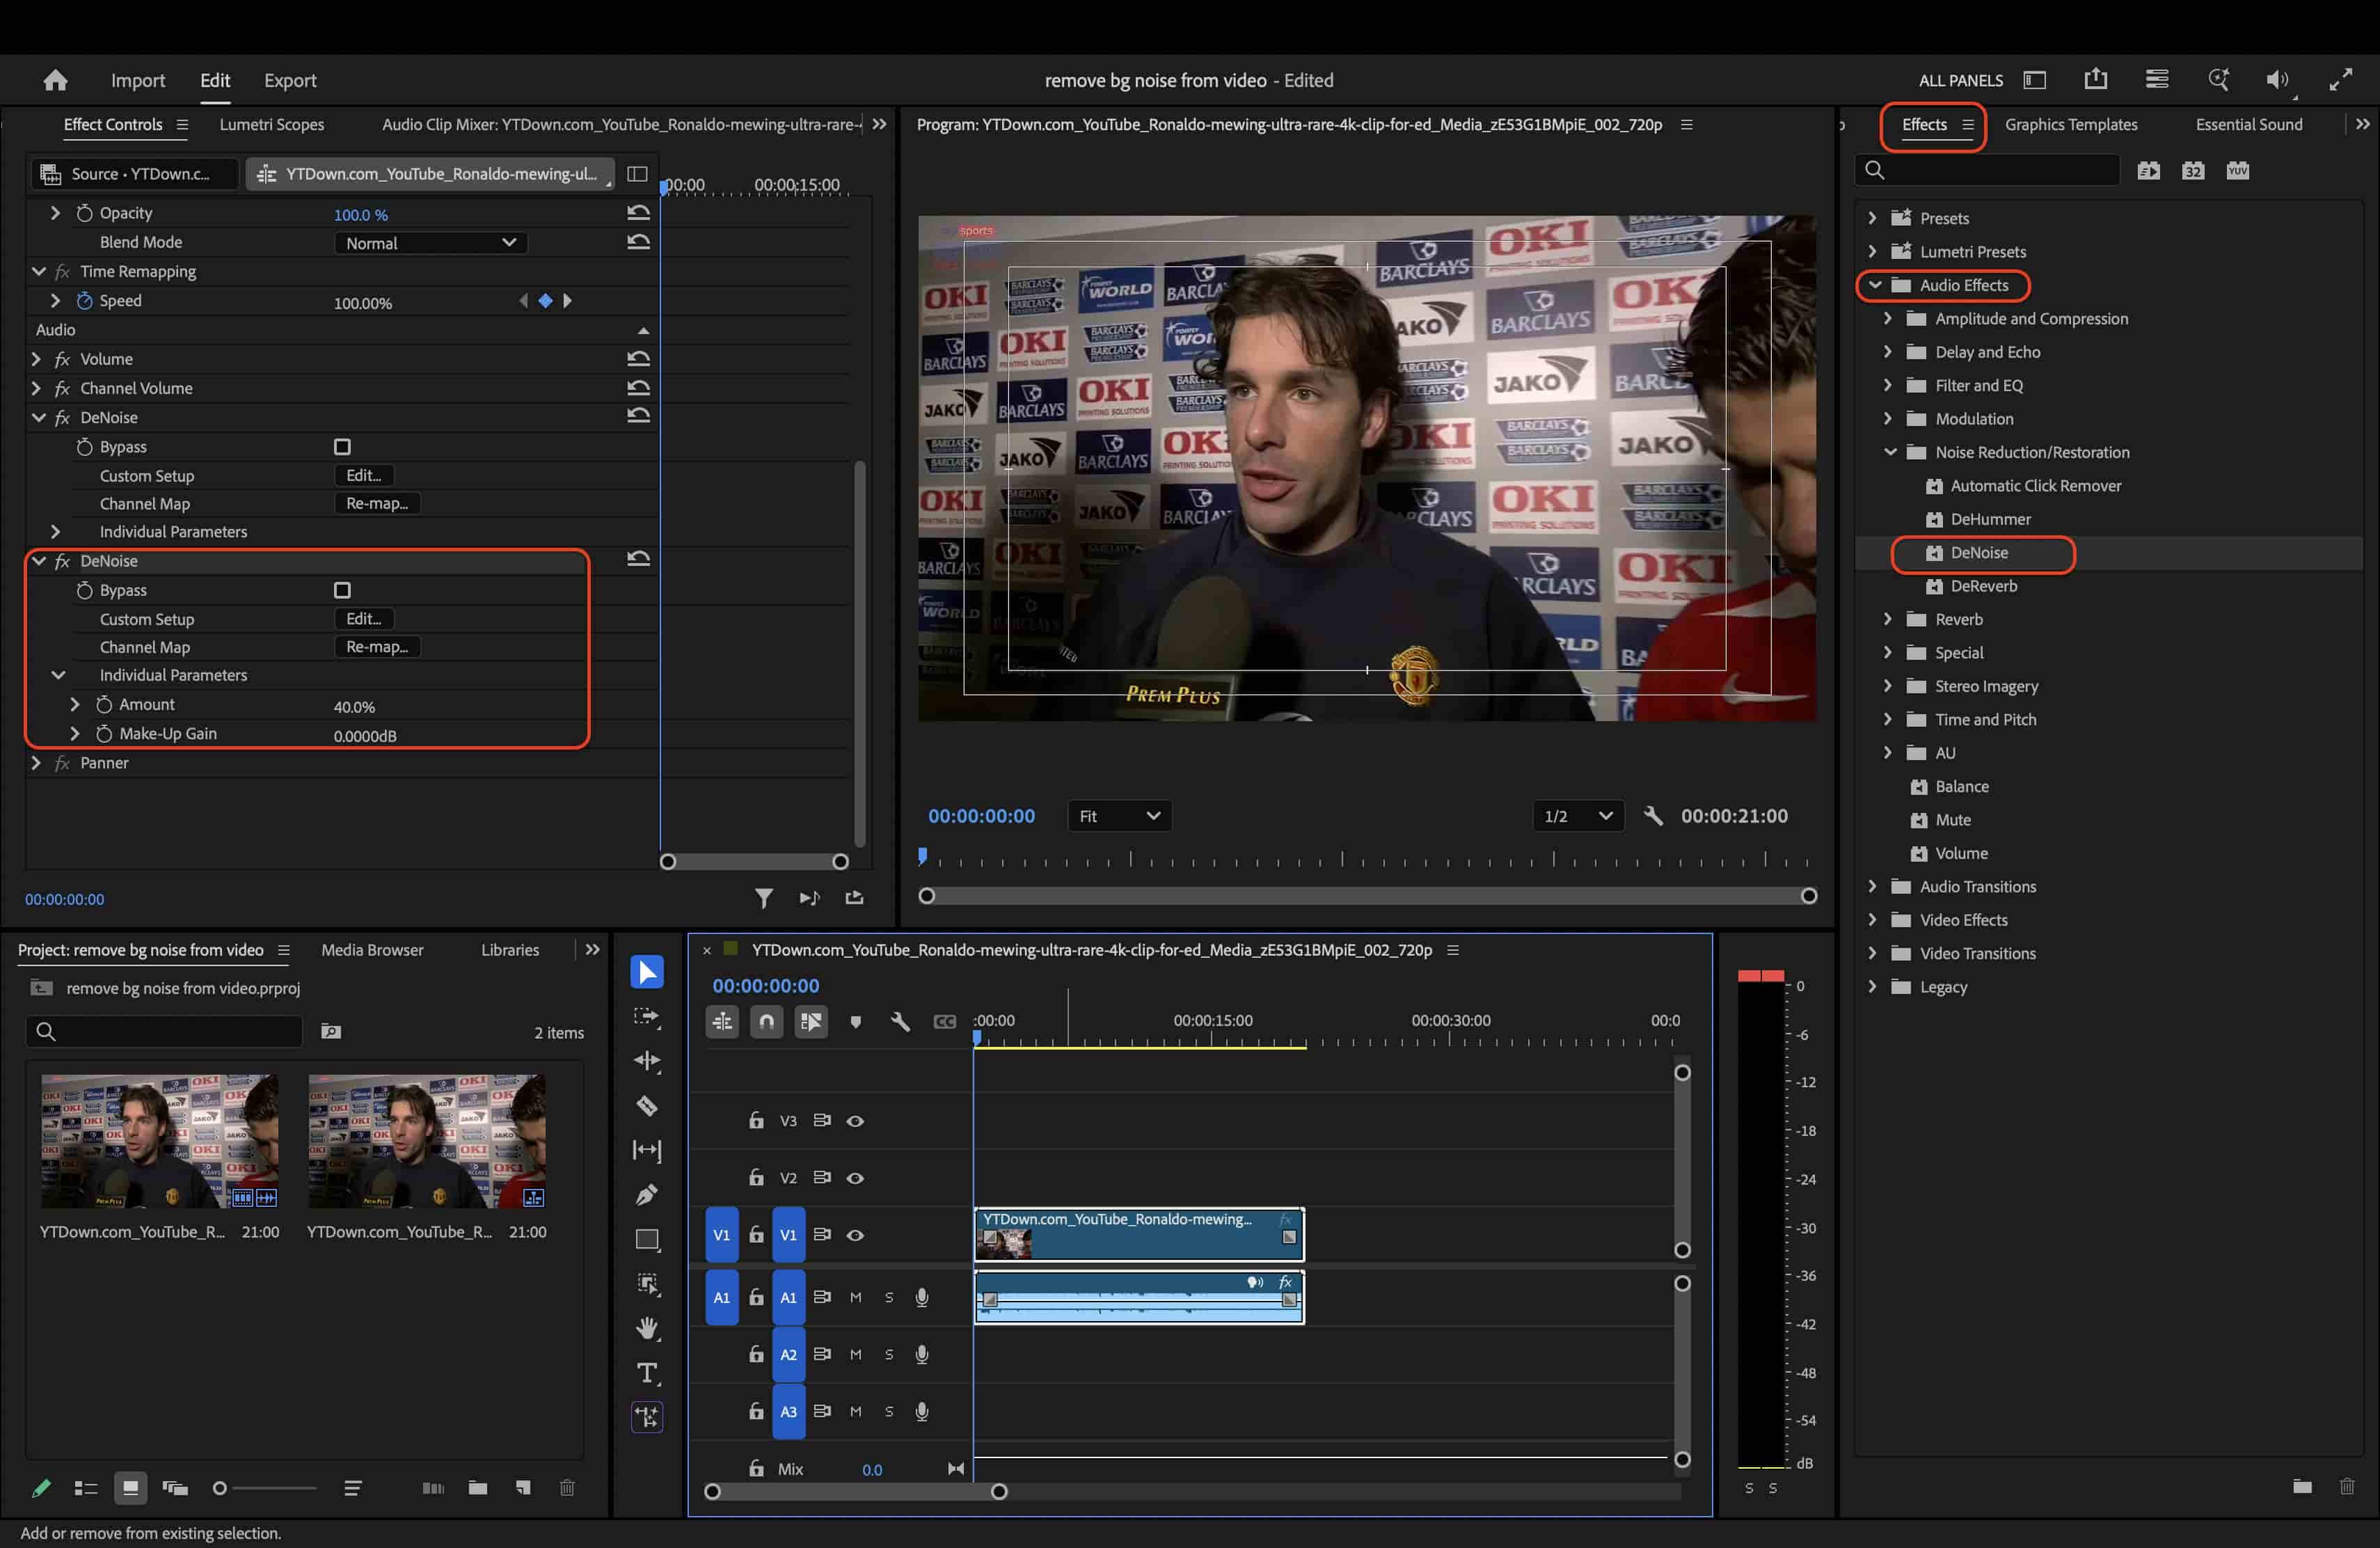This screenshot has width=2380, height=1548.
Task: Open the Essential Sound tab
Action: click(x=2249, y=124)
